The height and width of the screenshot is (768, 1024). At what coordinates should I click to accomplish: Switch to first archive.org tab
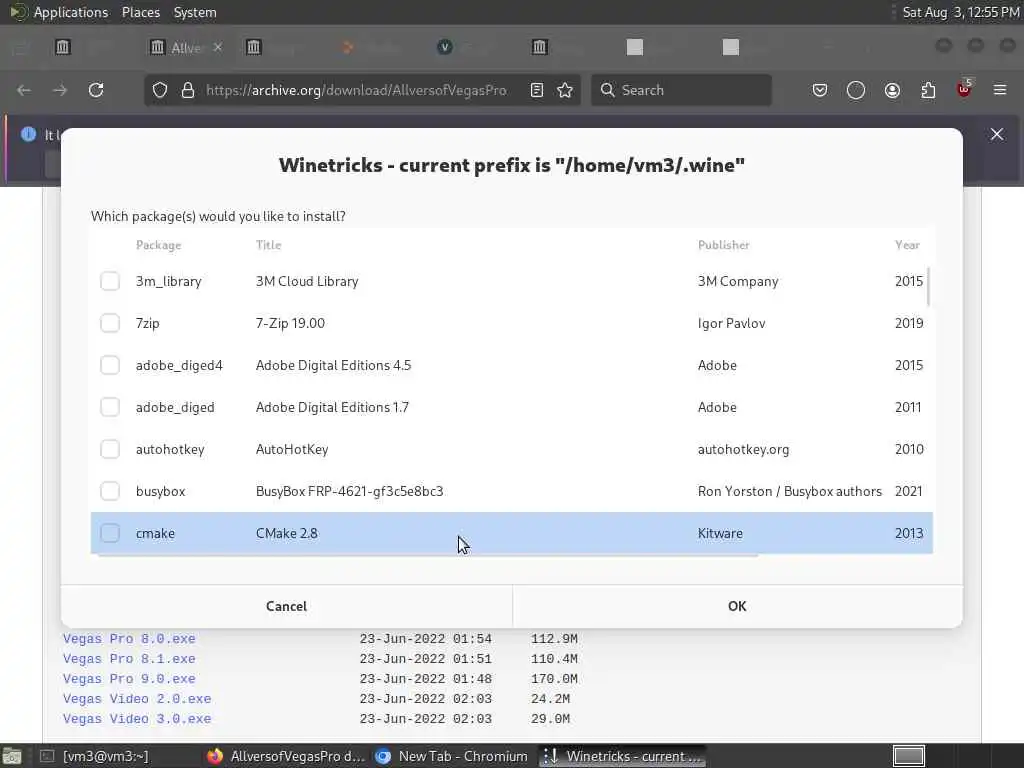tap(63, 47)
